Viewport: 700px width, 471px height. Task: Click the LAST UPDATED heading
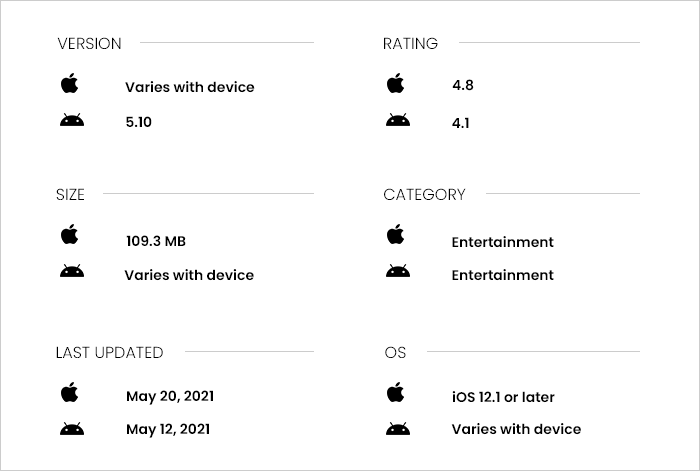(x=109, y=353)
